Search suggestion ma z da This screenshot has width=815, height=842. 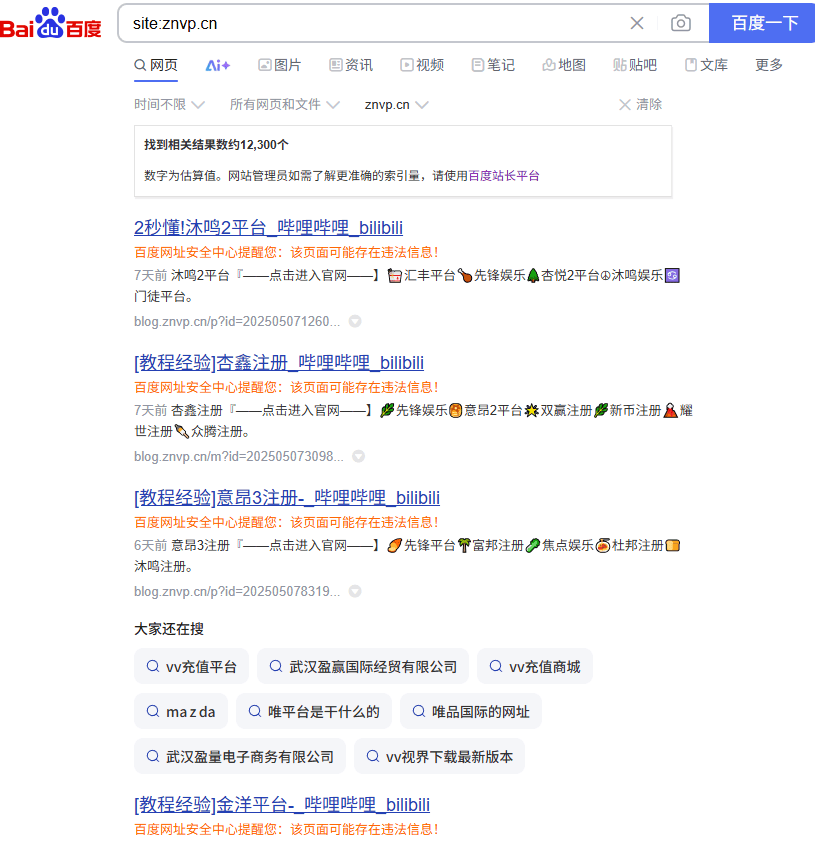(181, 712)
